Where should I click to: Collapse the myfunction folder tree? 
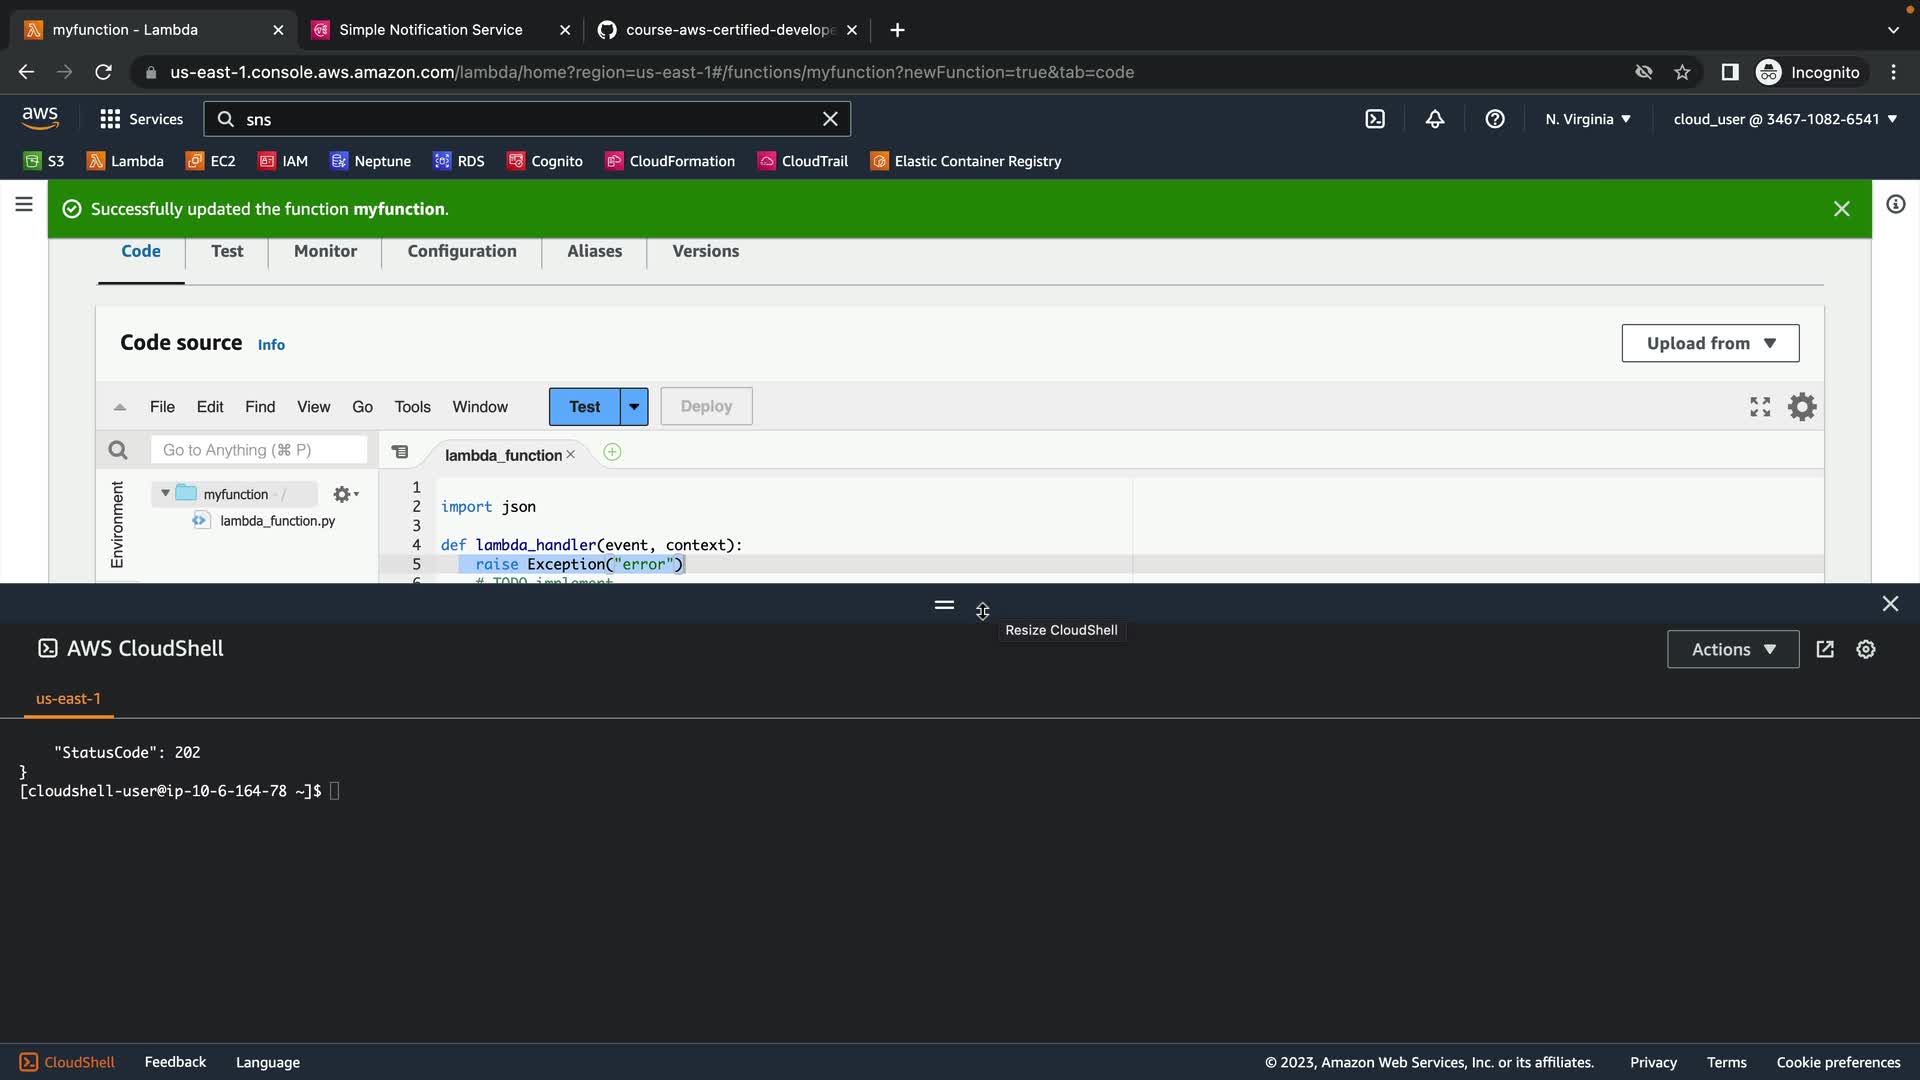point(165,494)
